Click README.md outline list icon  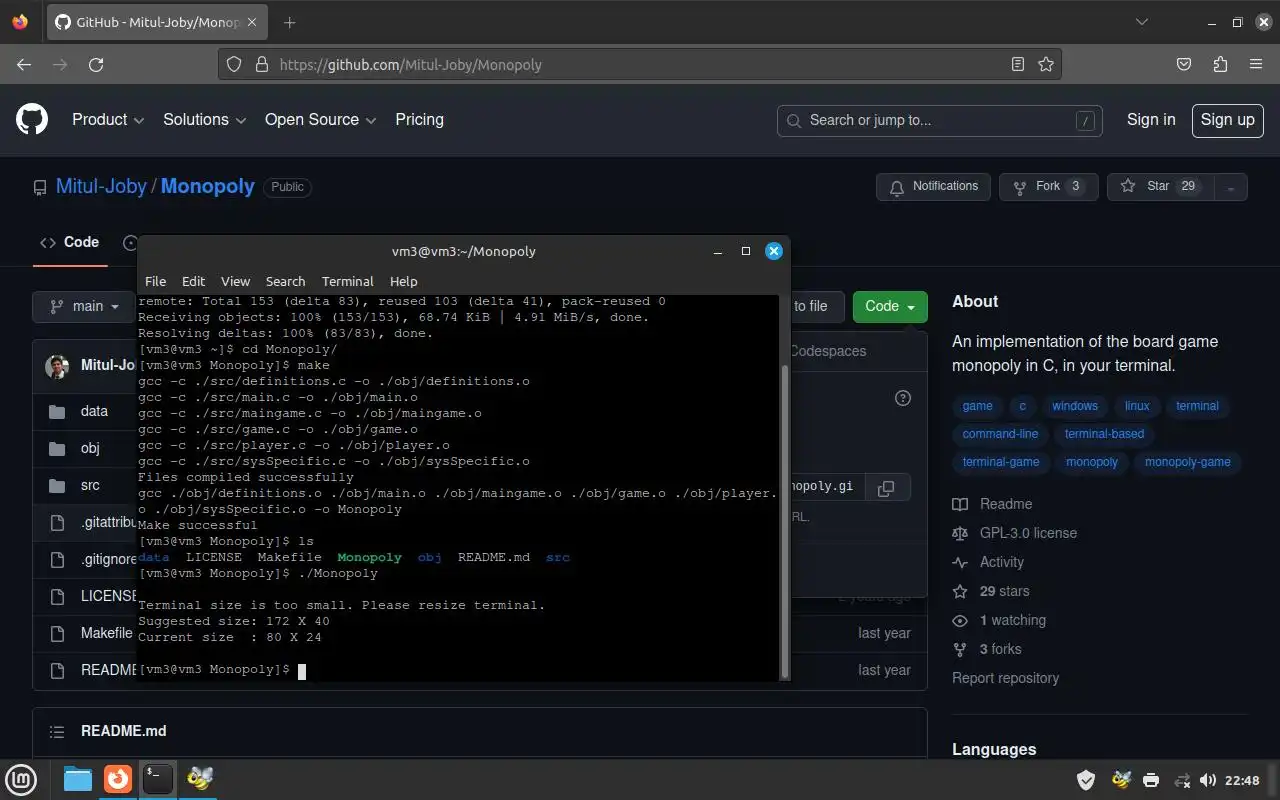(57, 732)
